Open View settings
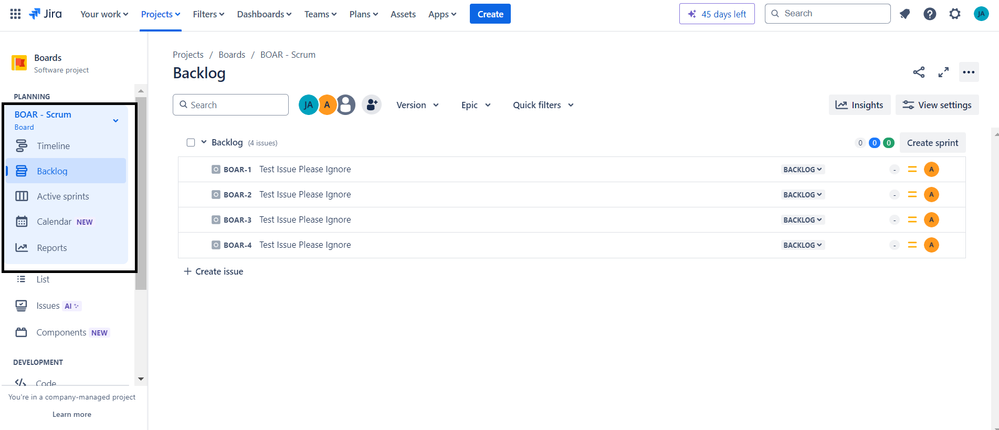The width and height of the screenshot is (999, 430). tap(937, 105)
